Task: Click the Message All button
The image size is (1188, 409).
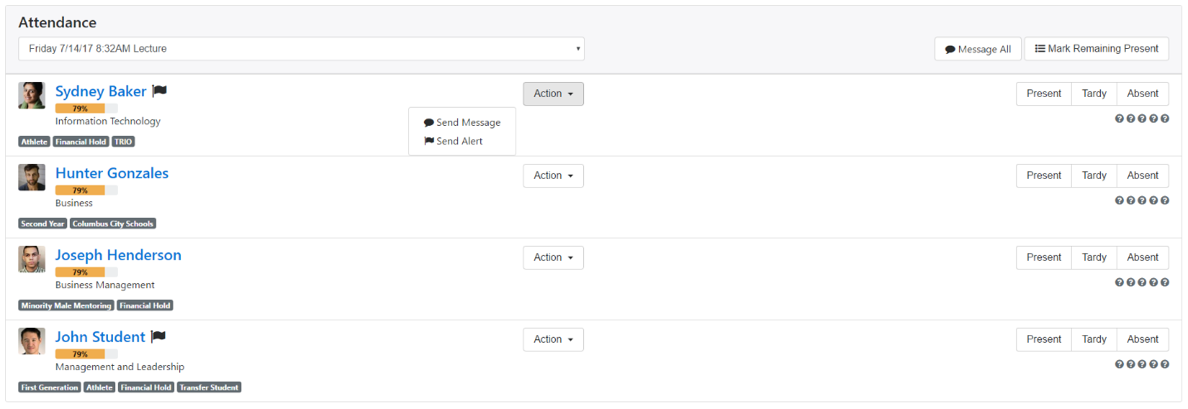Action: pyautogui.click(x=978, y=49)
